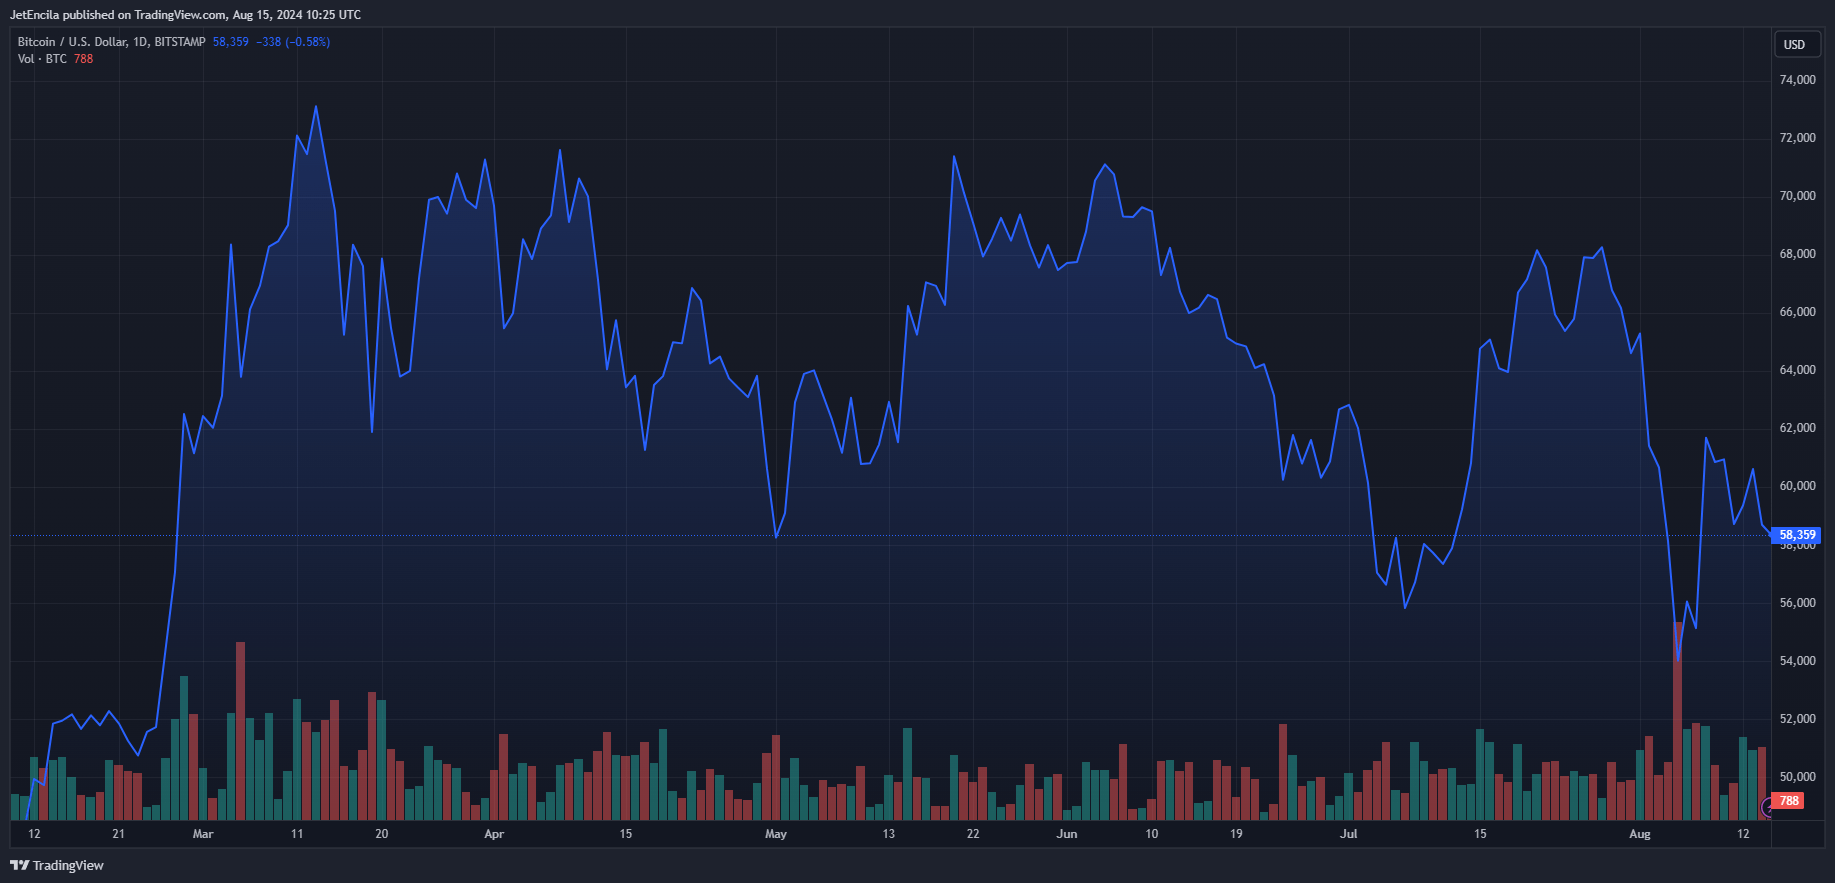Open the USD currency selector
1835x883 pixels.
tap(1795, 44)
